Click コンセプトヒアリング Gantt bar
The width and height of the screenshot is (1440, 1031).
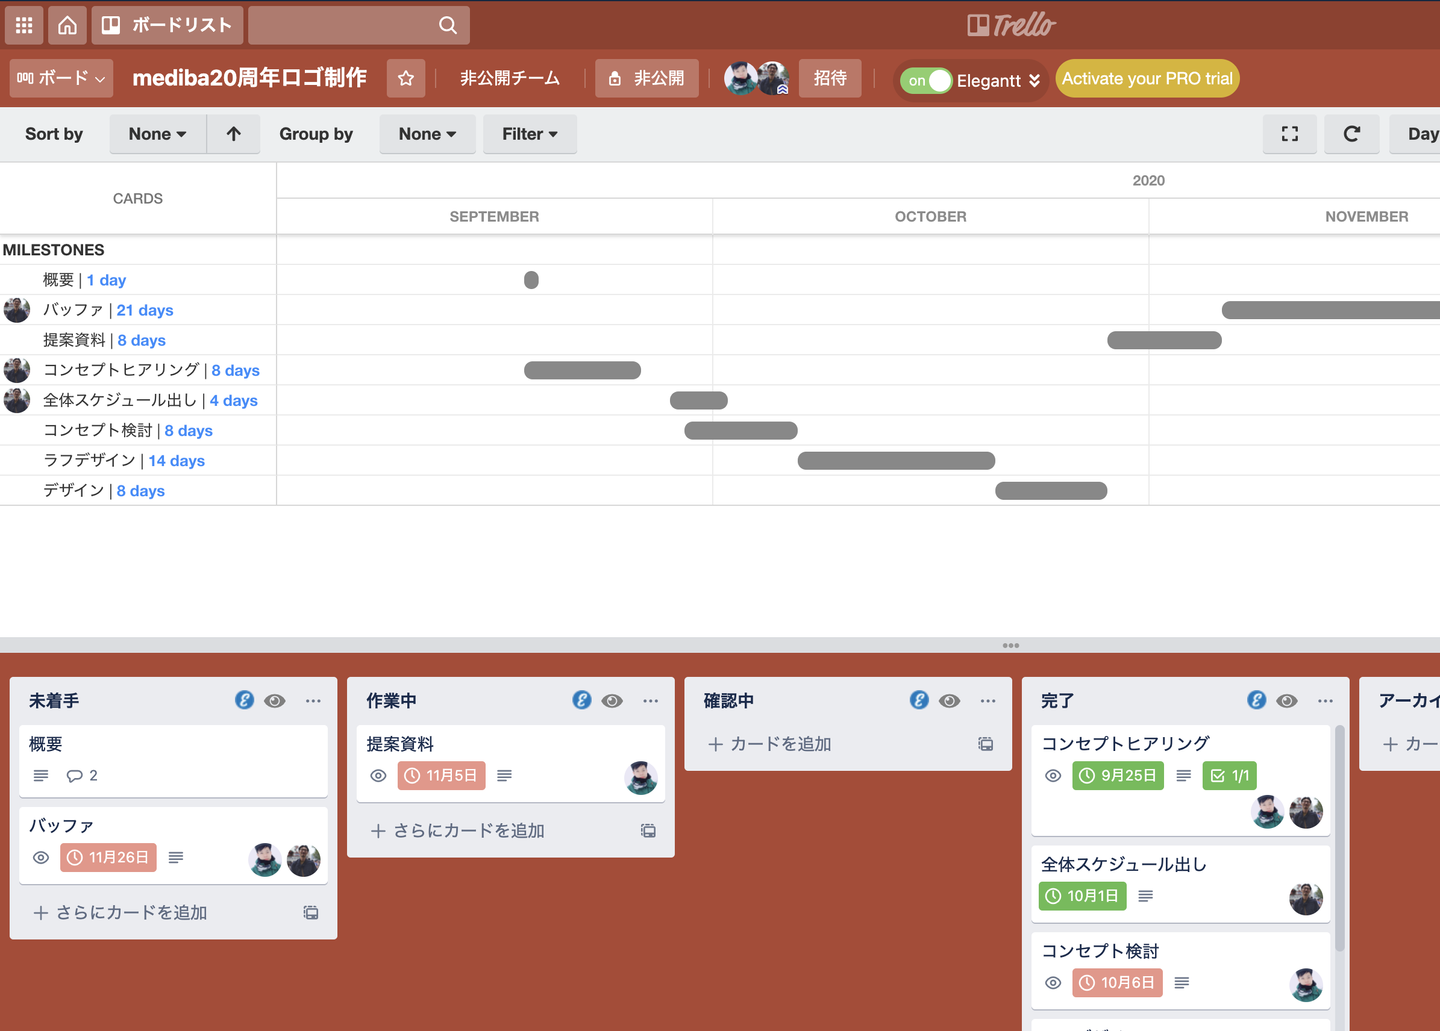(582, 371)
